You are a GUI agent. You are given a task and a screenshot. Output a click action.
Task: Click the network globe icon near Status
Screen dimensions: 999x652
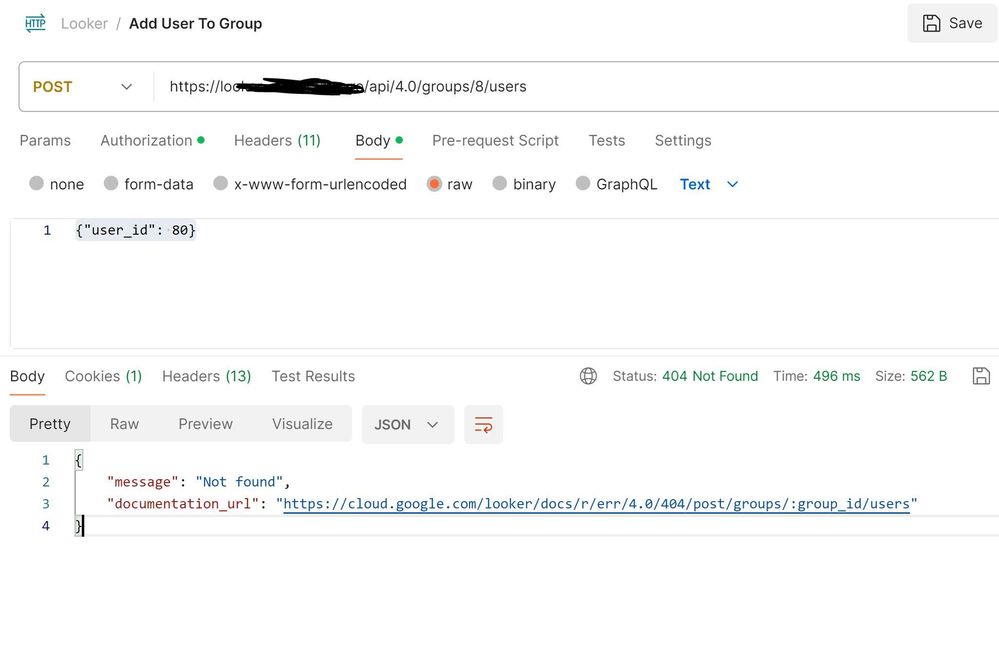(x=588, y=376)
